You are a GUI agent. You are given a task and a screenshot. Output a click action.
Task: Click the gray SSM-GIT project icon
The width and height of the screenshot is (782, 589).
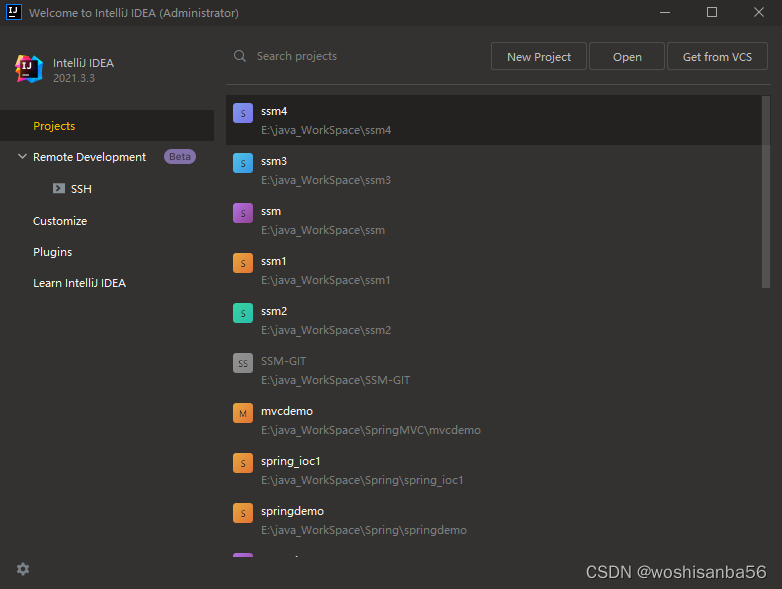(243, 363)
